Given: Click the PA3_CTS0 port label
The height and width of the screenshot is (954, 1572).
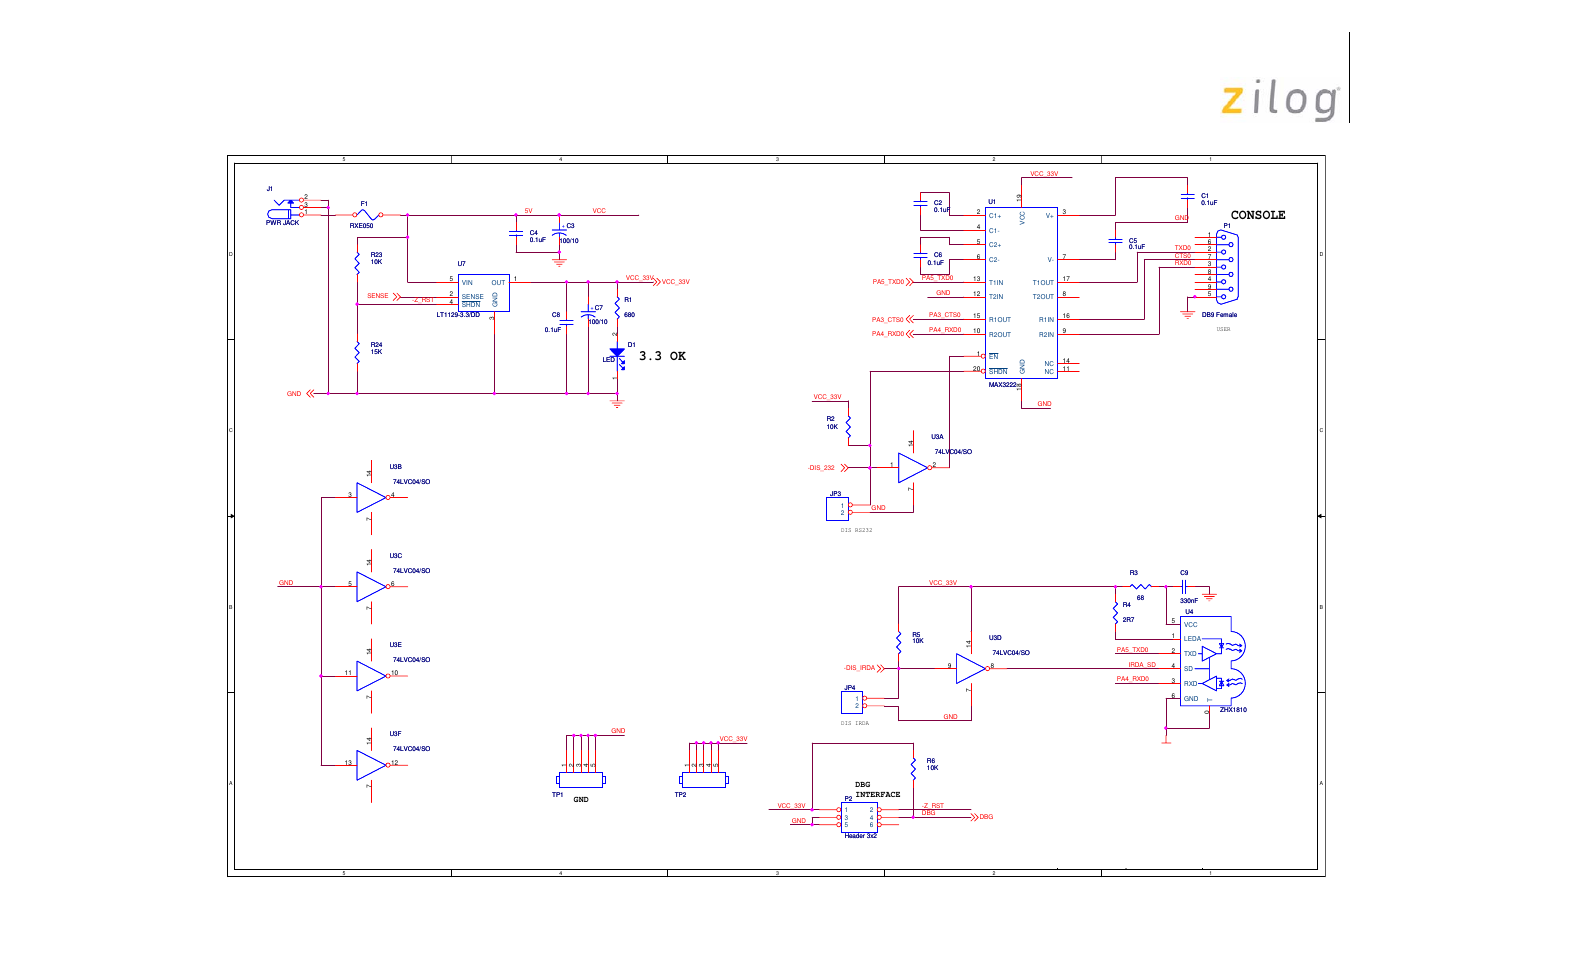Looking at the screenshot, I should coord(887,320).
